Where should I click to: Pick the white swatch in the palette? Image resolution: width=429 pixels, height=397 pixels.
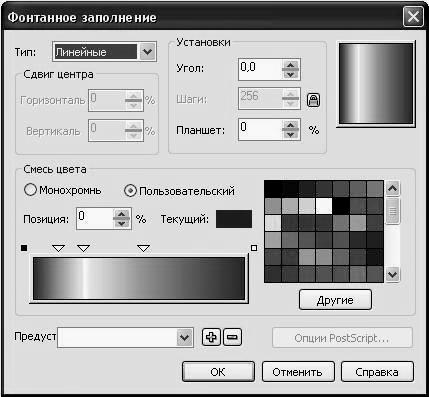pyautogui.click(x=324, y=206)
